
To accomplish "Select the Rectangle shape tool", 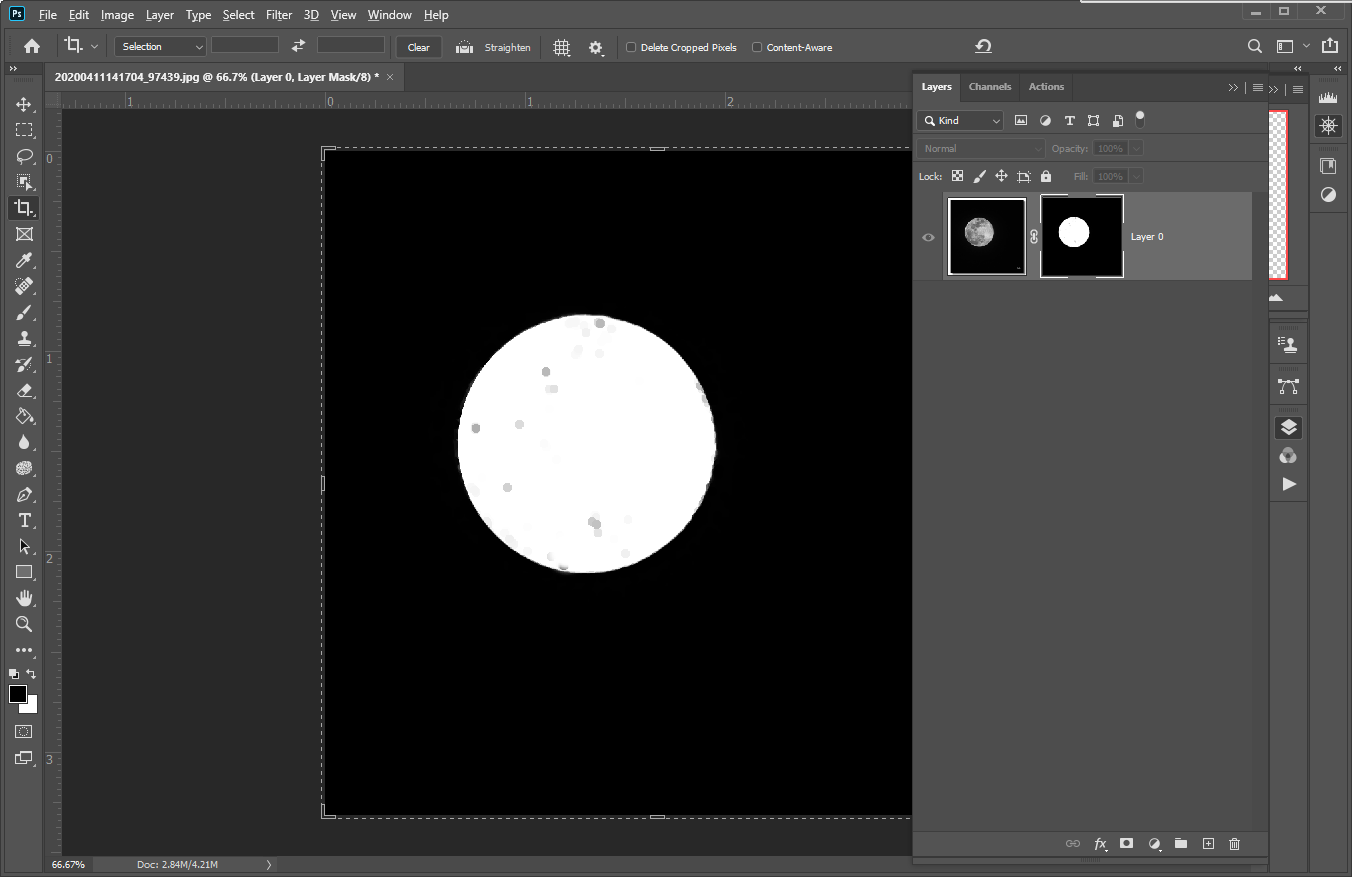I will 24,572.
